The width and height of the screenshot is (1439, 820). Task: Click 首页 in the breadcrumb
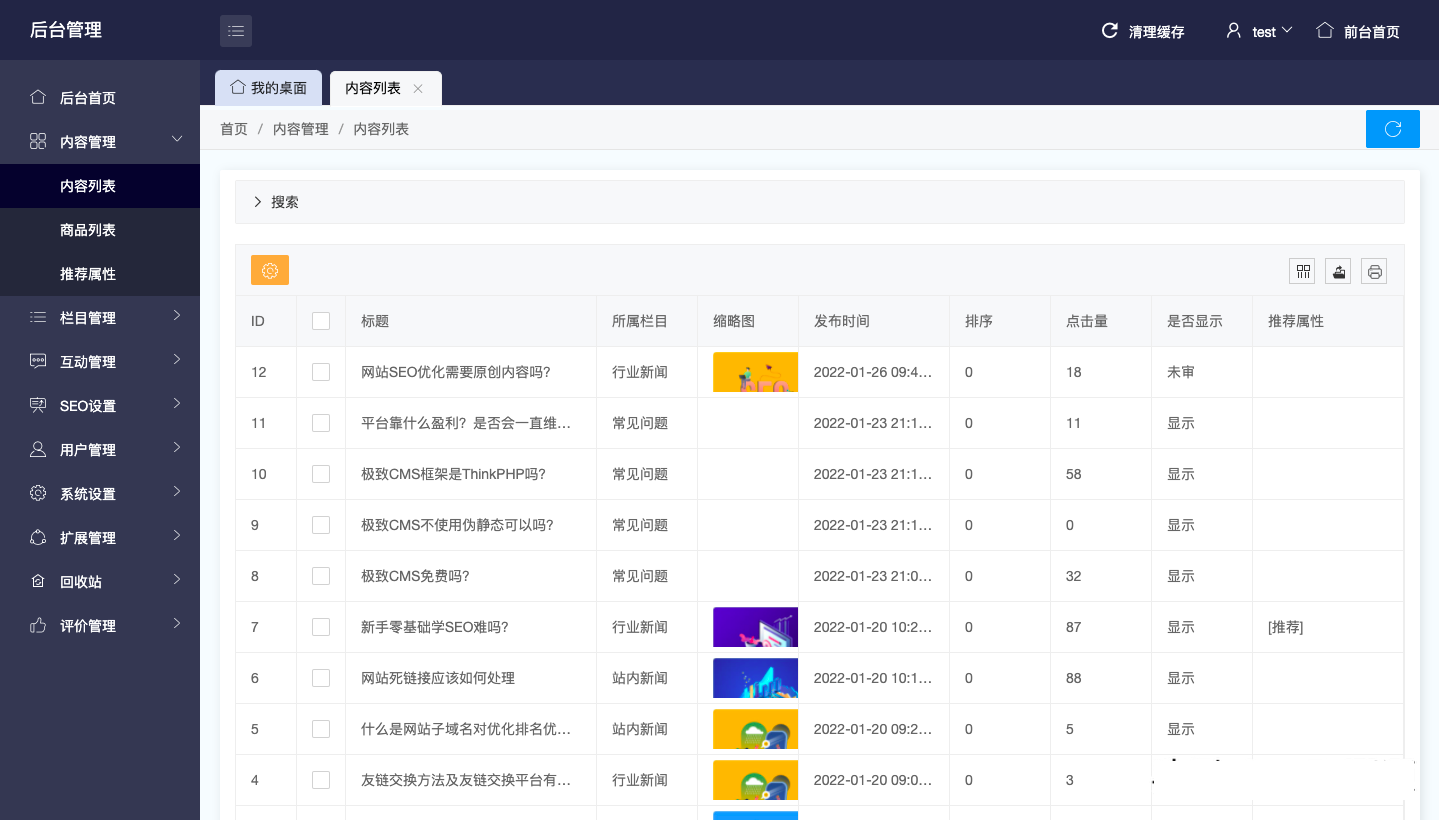pos(234,129)
